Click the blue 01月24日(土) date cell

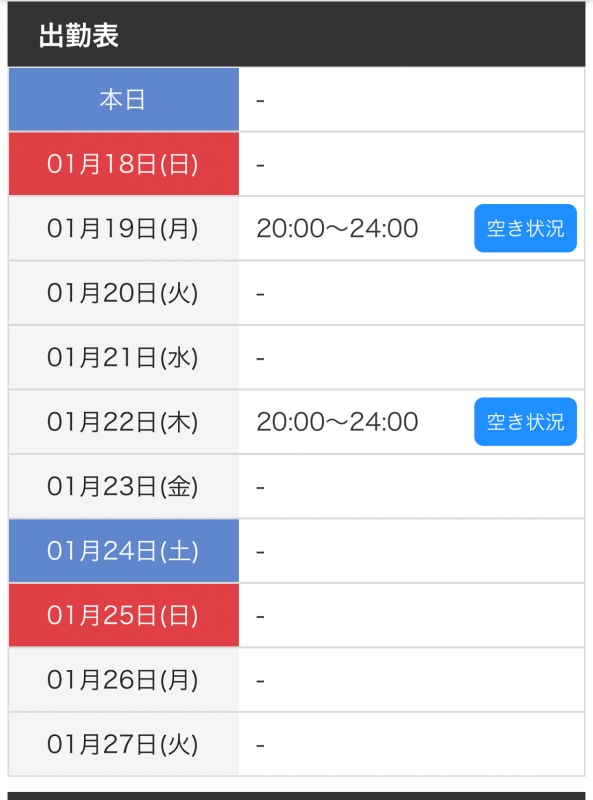[x=123, y=551]
